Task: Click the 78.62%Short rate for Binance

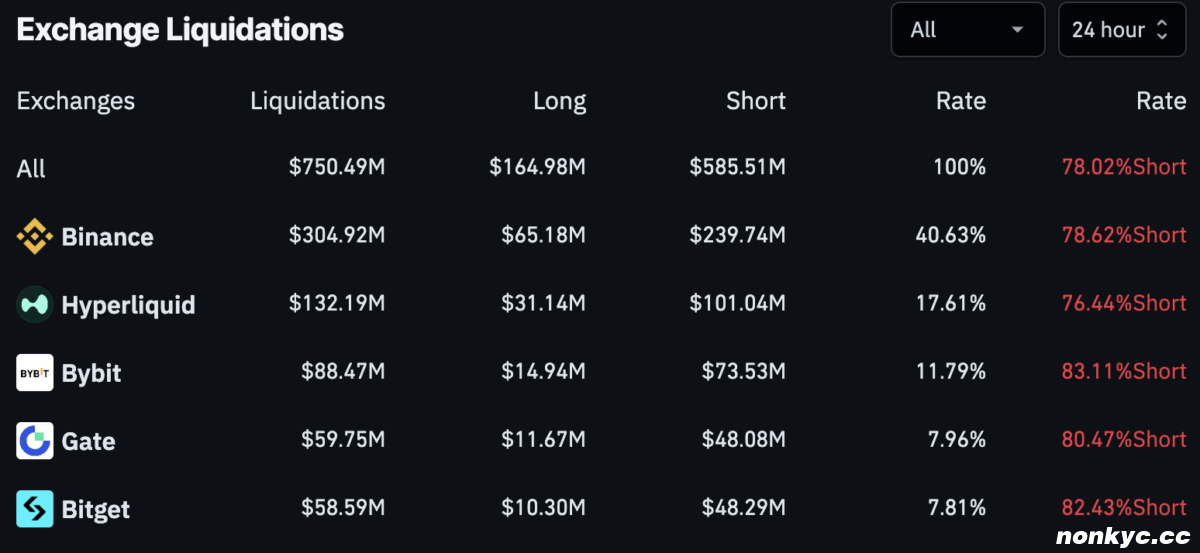Action: coord(1124,235)
